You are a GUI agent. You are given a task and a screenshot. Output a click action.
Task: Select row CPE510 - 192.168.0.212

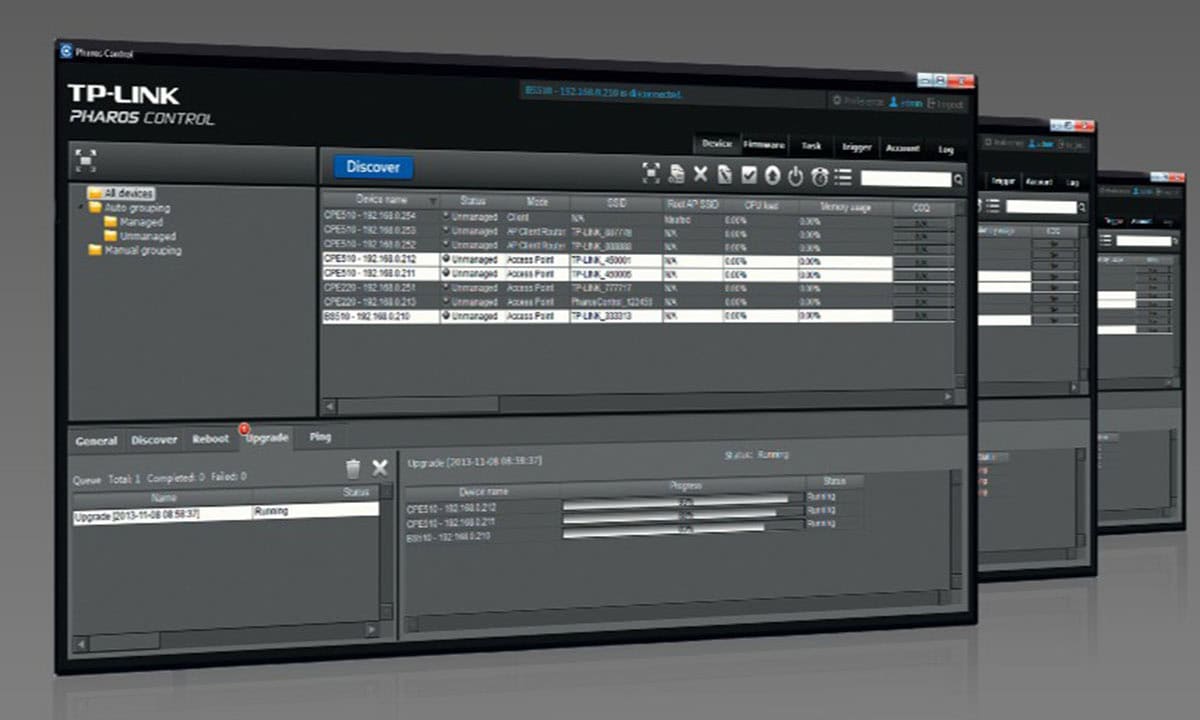click(638, 259)
